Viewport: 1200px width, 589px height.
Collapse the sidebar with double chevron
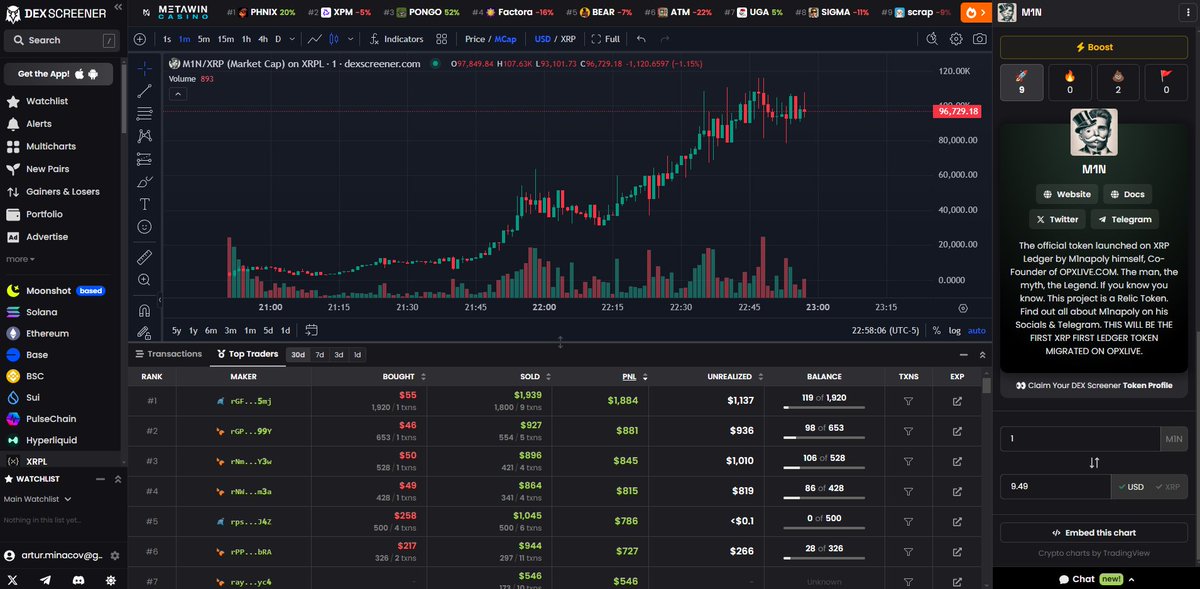click(117, 9)
